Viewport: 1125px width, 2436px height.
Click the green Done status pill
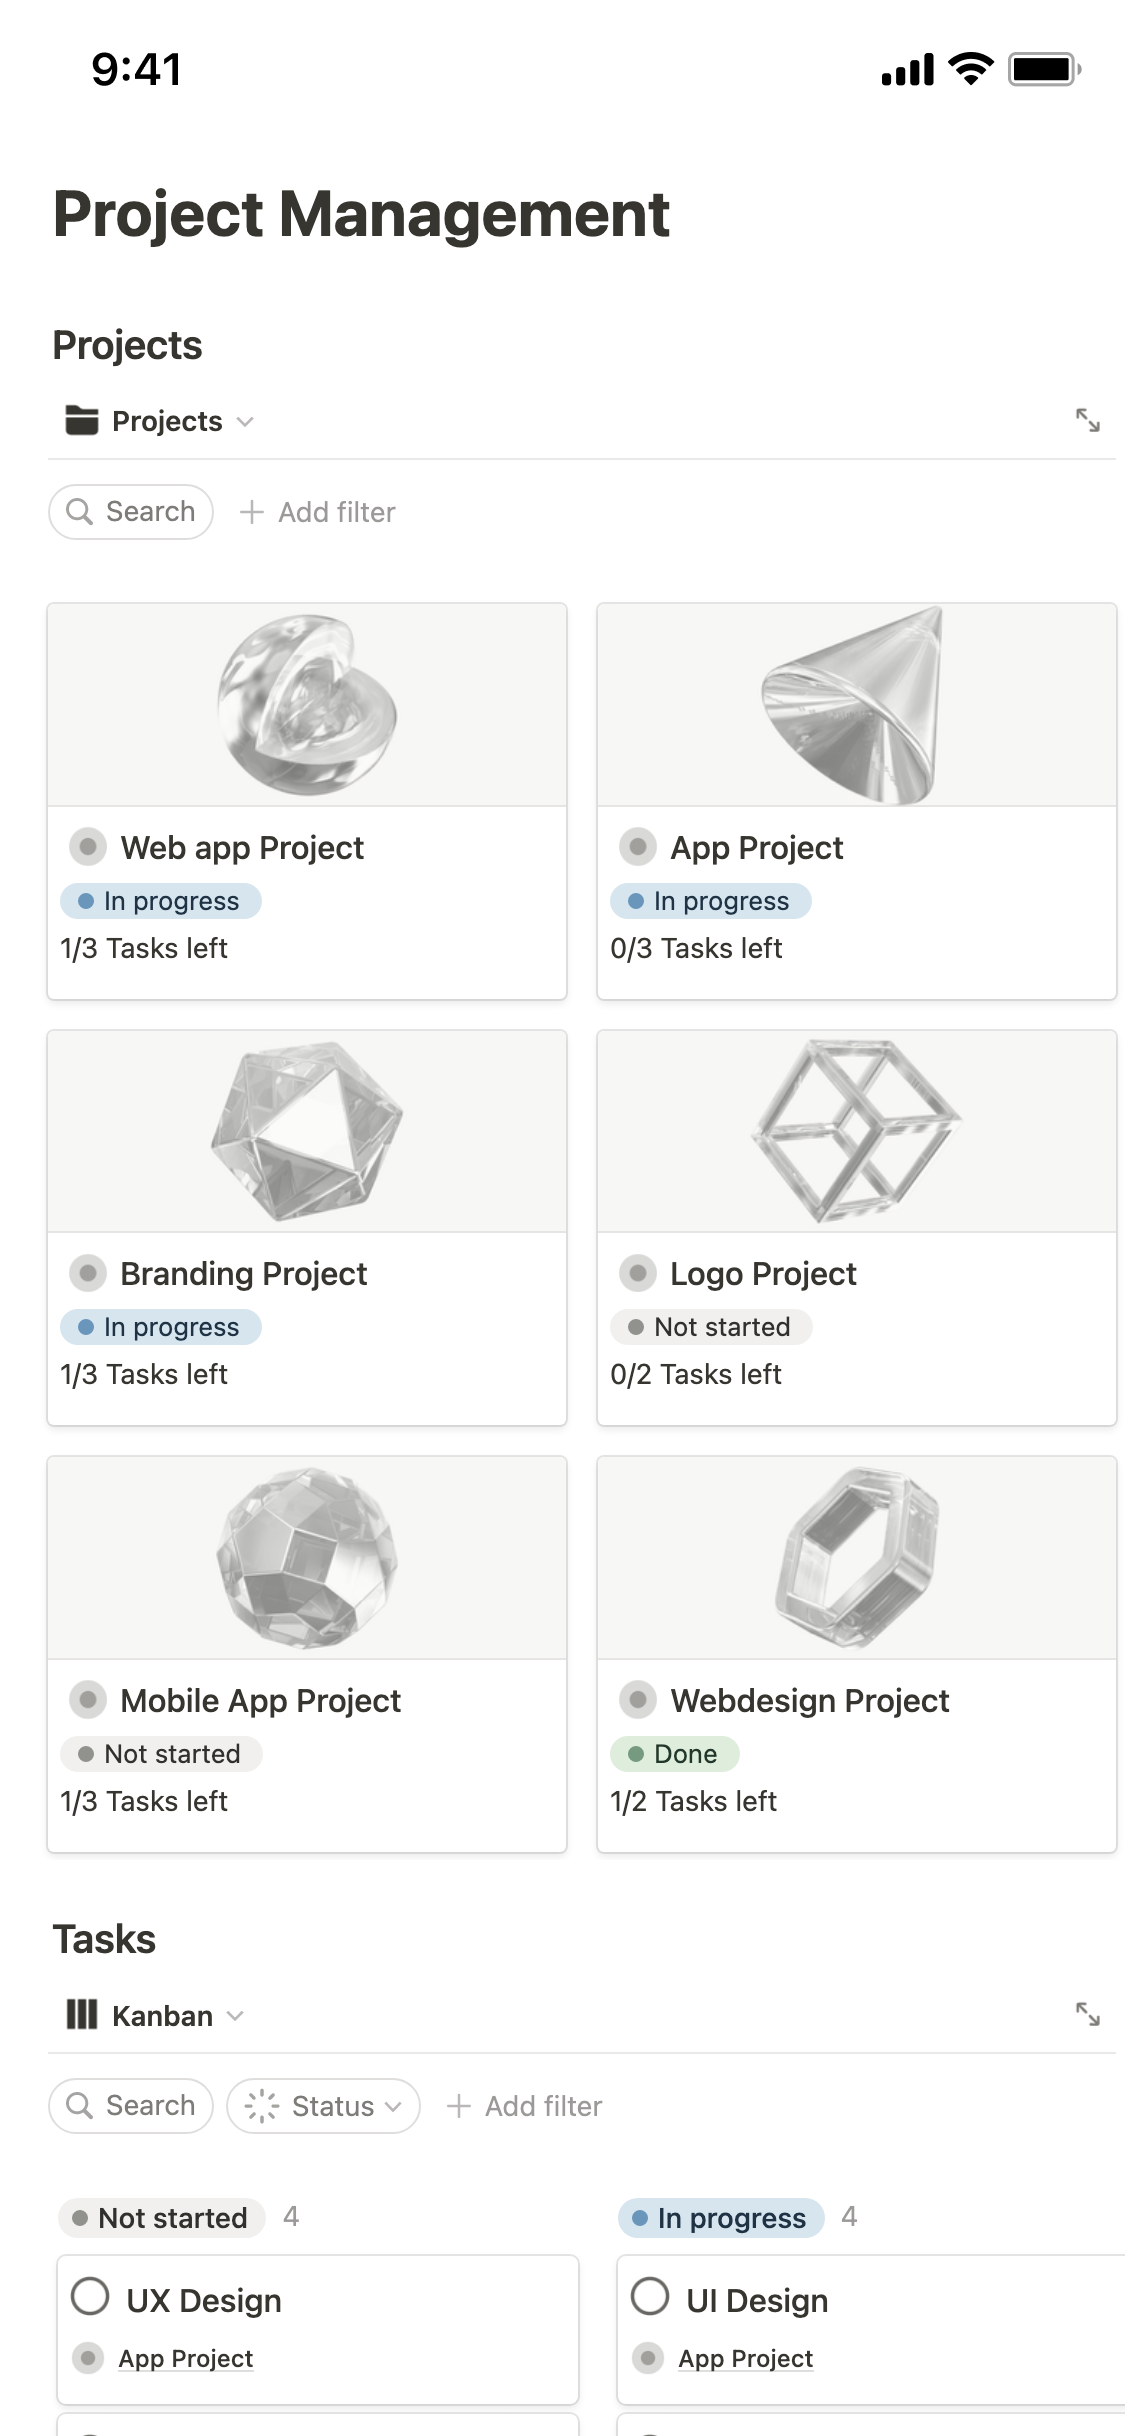(x=674, y=1754)
